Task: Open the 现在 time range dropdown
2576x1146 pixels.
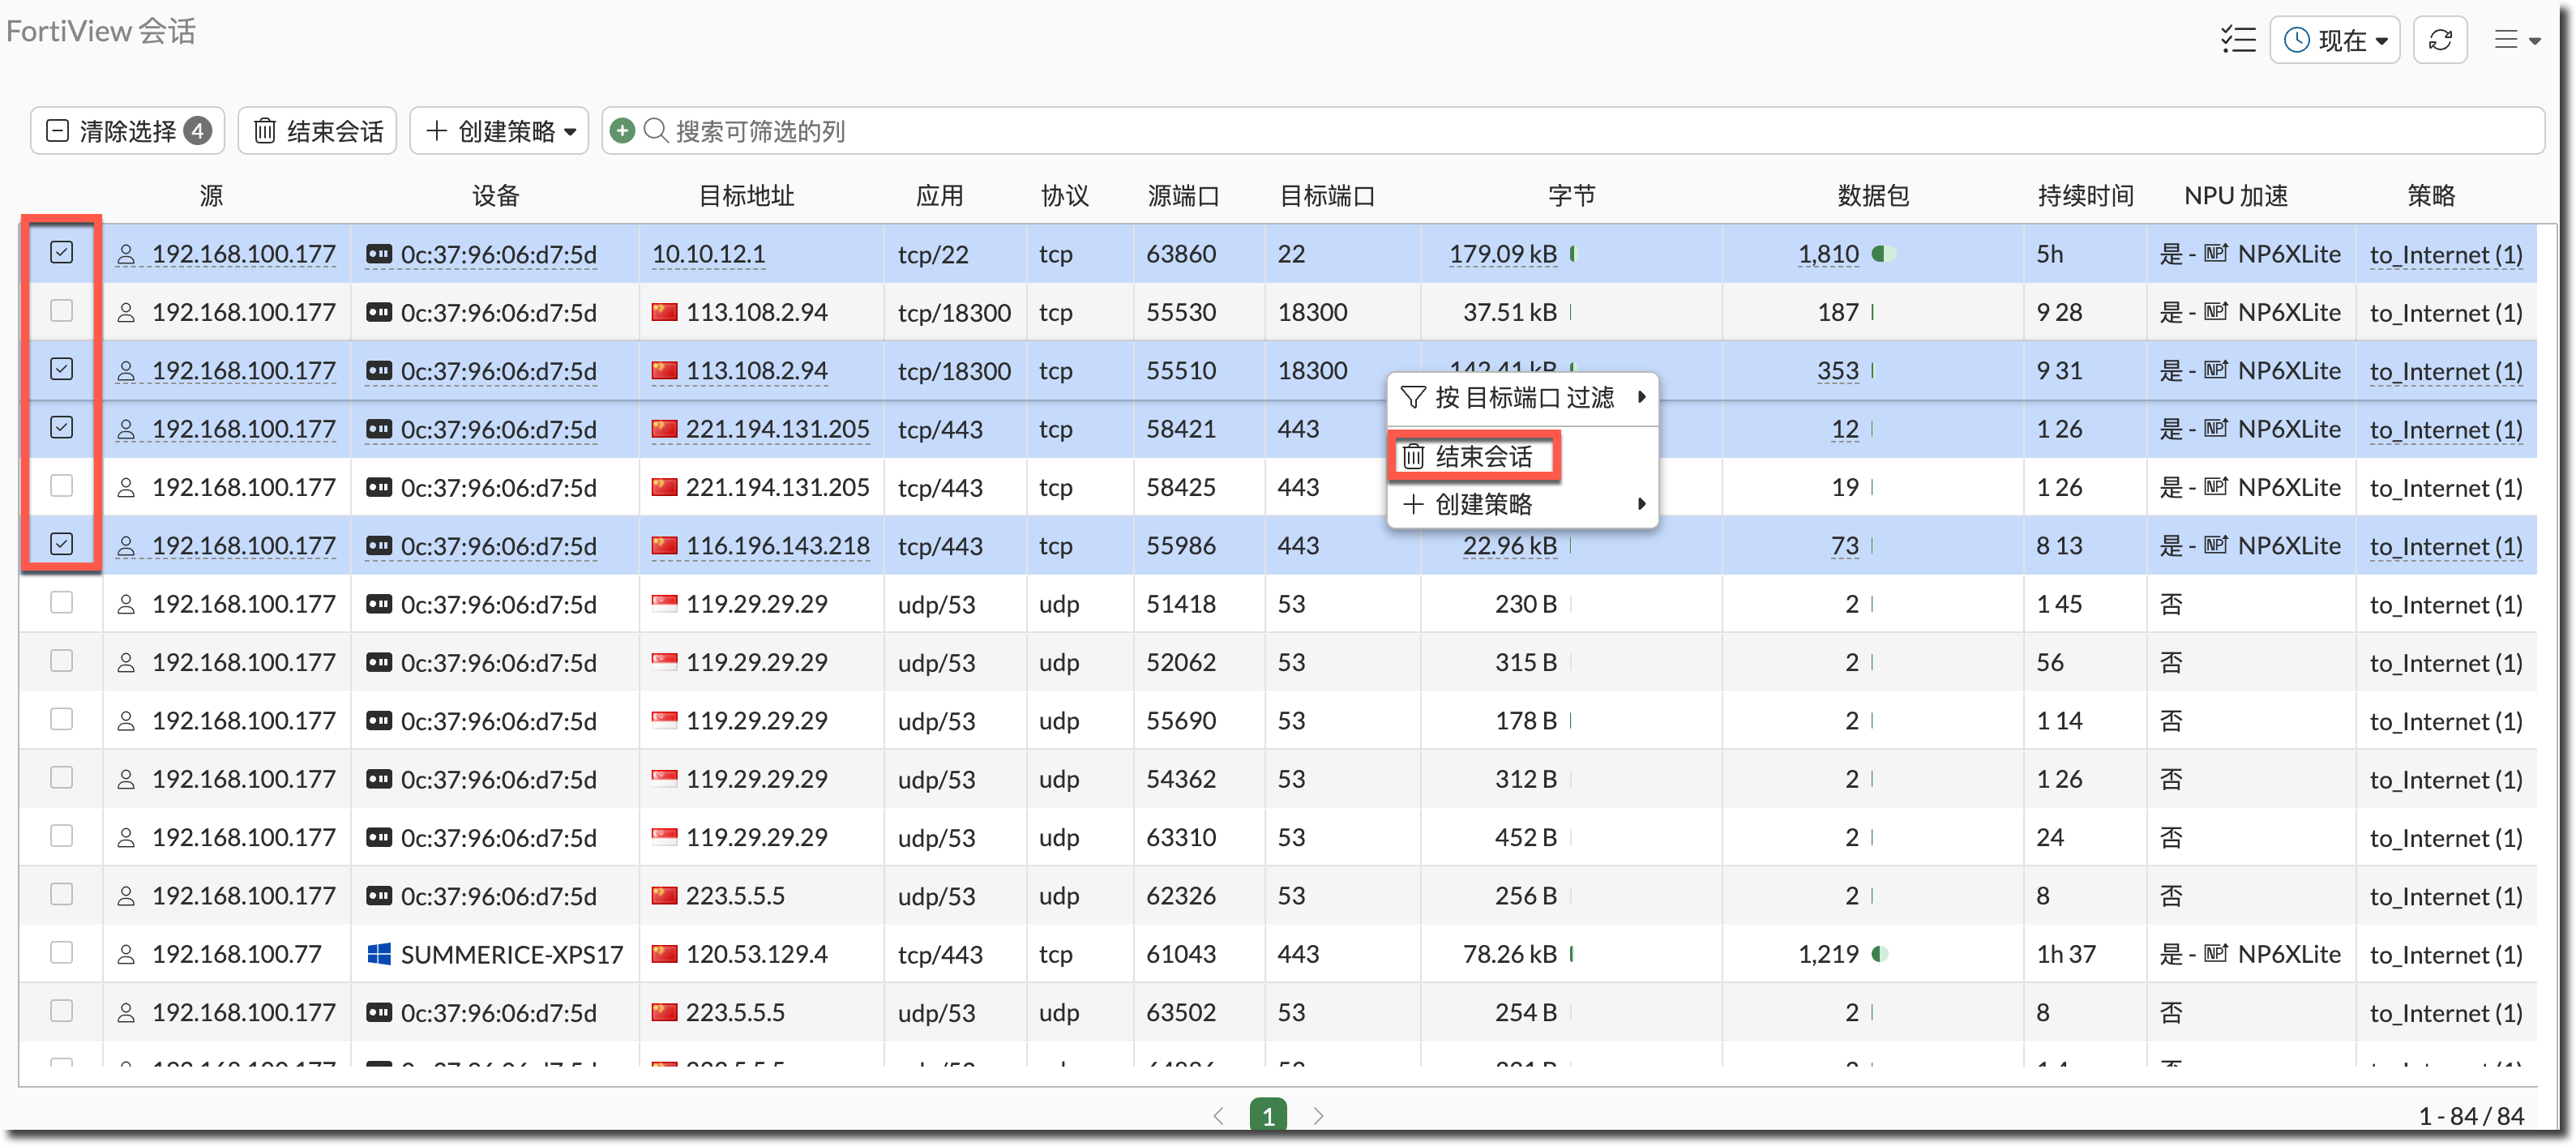Action: click(x=2335, y=40)
